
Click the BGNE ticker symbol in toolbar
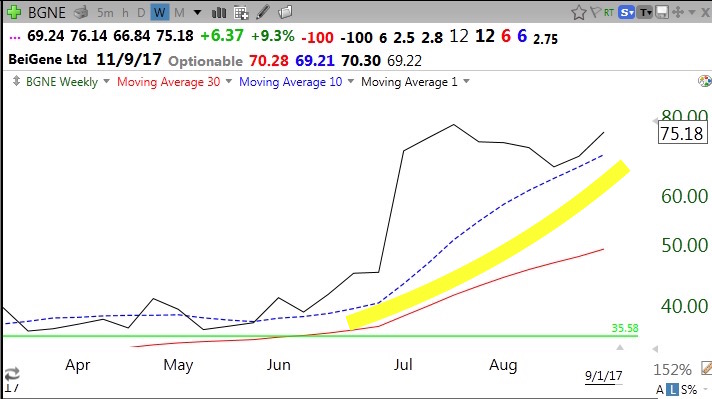click(x=47, y=12)
